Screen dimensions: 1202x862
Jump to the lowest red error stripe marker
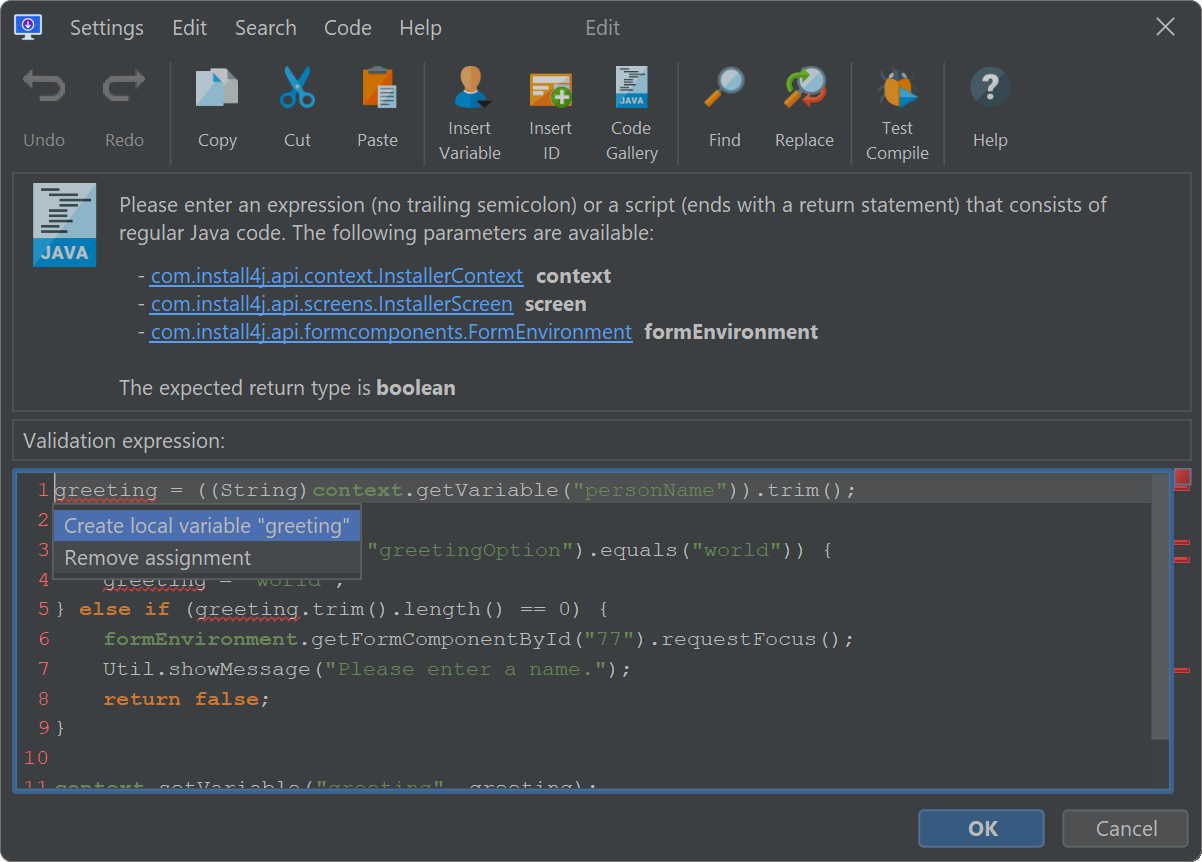click(x=1181, y=670)
